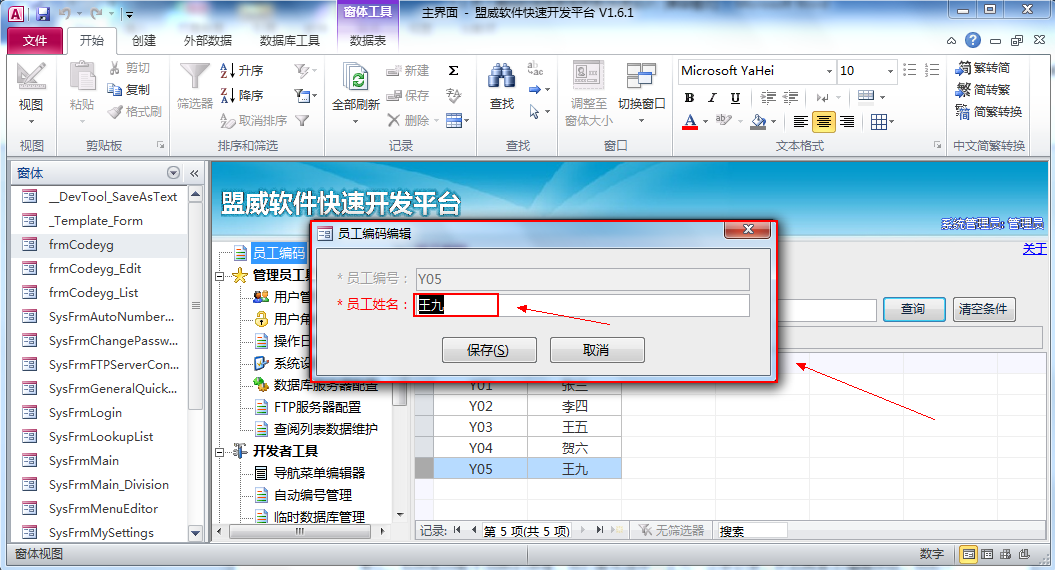Click the save icon in quick access toolbar
This screenshot has height=570, width=1055.
coord(43,13)
